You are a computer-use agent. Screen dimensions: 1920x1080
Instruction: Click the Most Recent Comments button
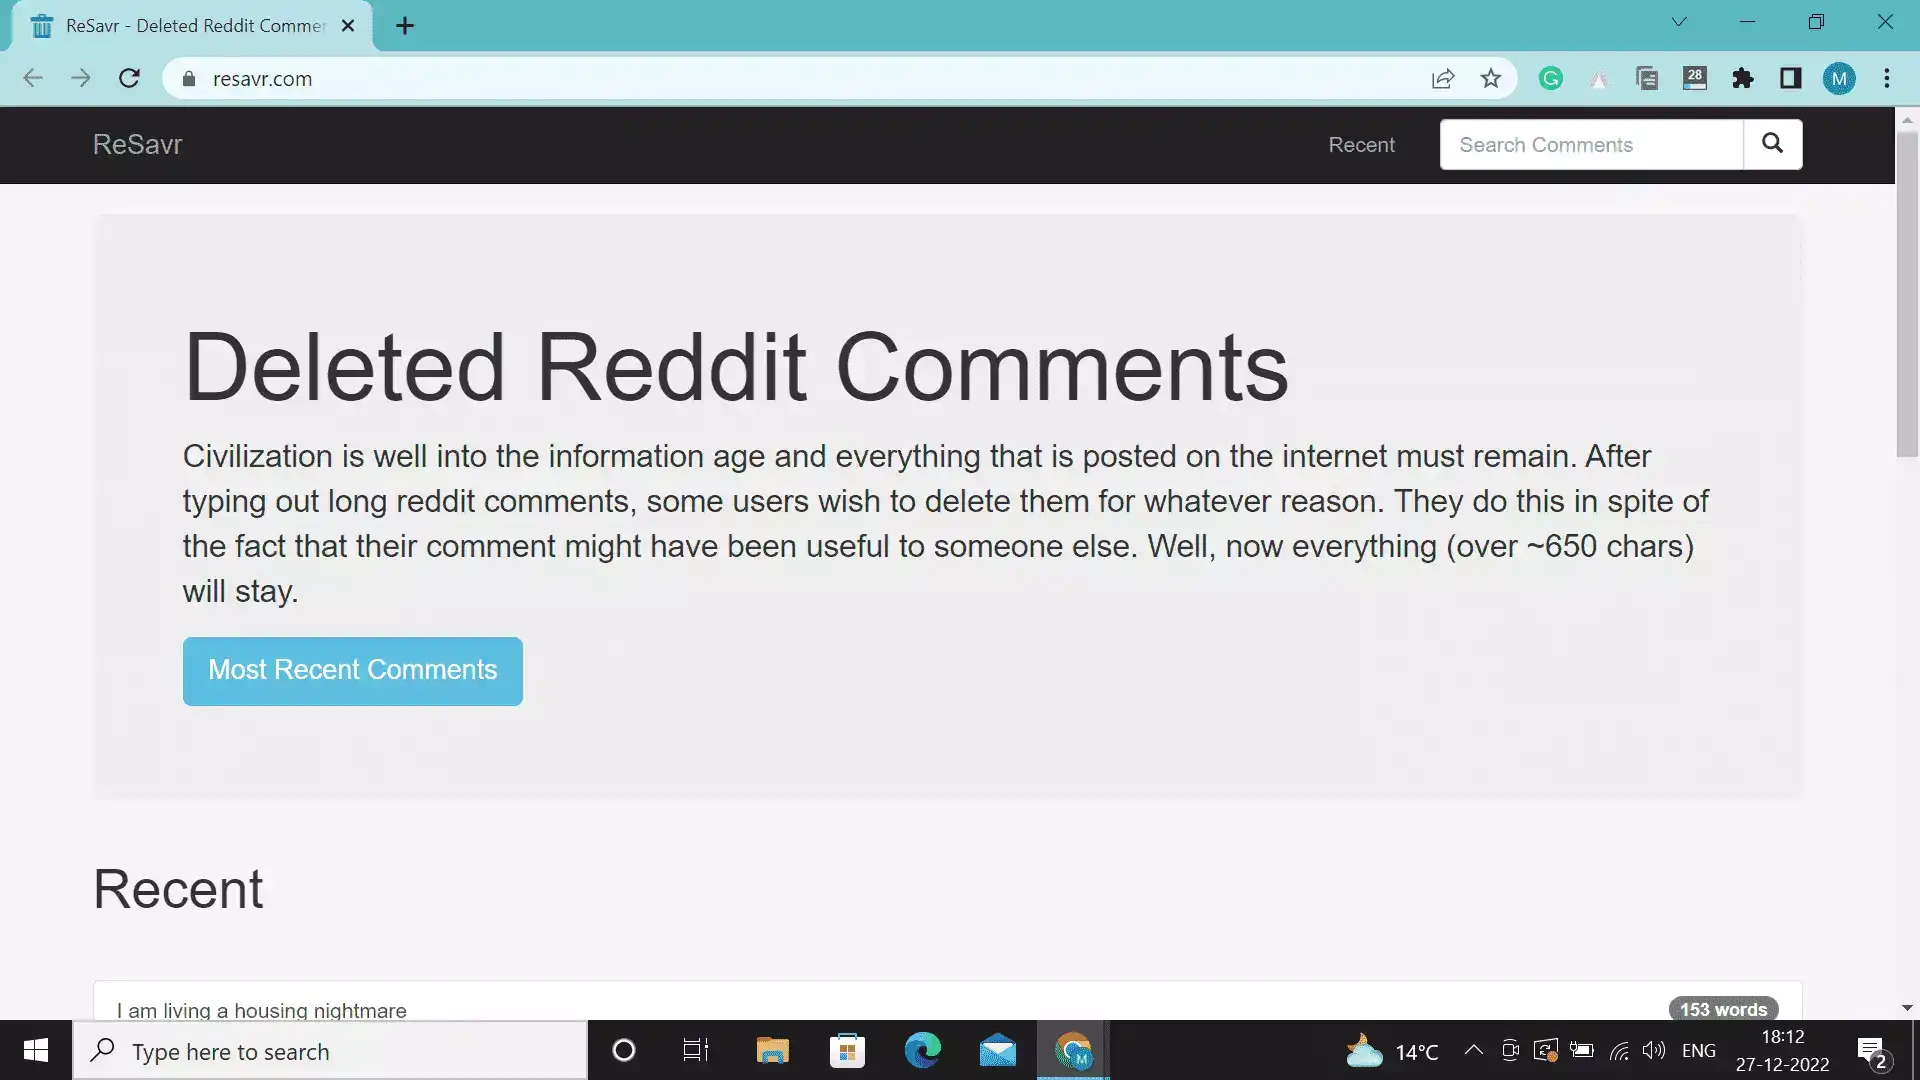click(x=352, y=670)
